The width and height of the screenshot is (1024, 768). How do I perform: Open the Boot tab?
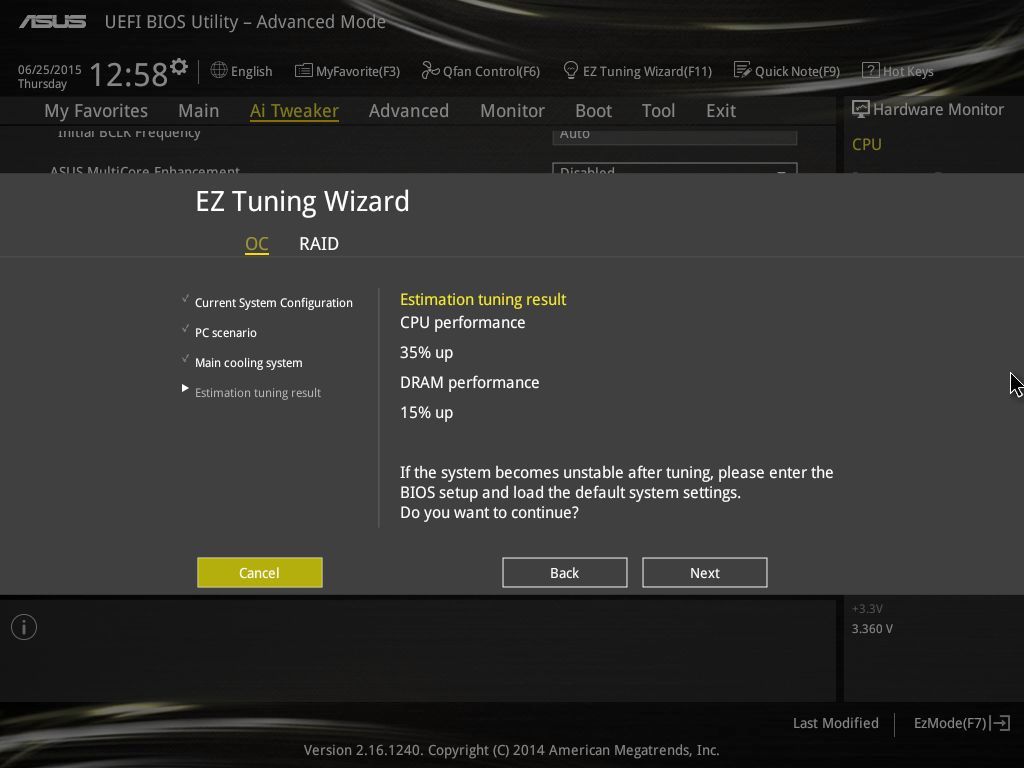click(x=594, y=111)
